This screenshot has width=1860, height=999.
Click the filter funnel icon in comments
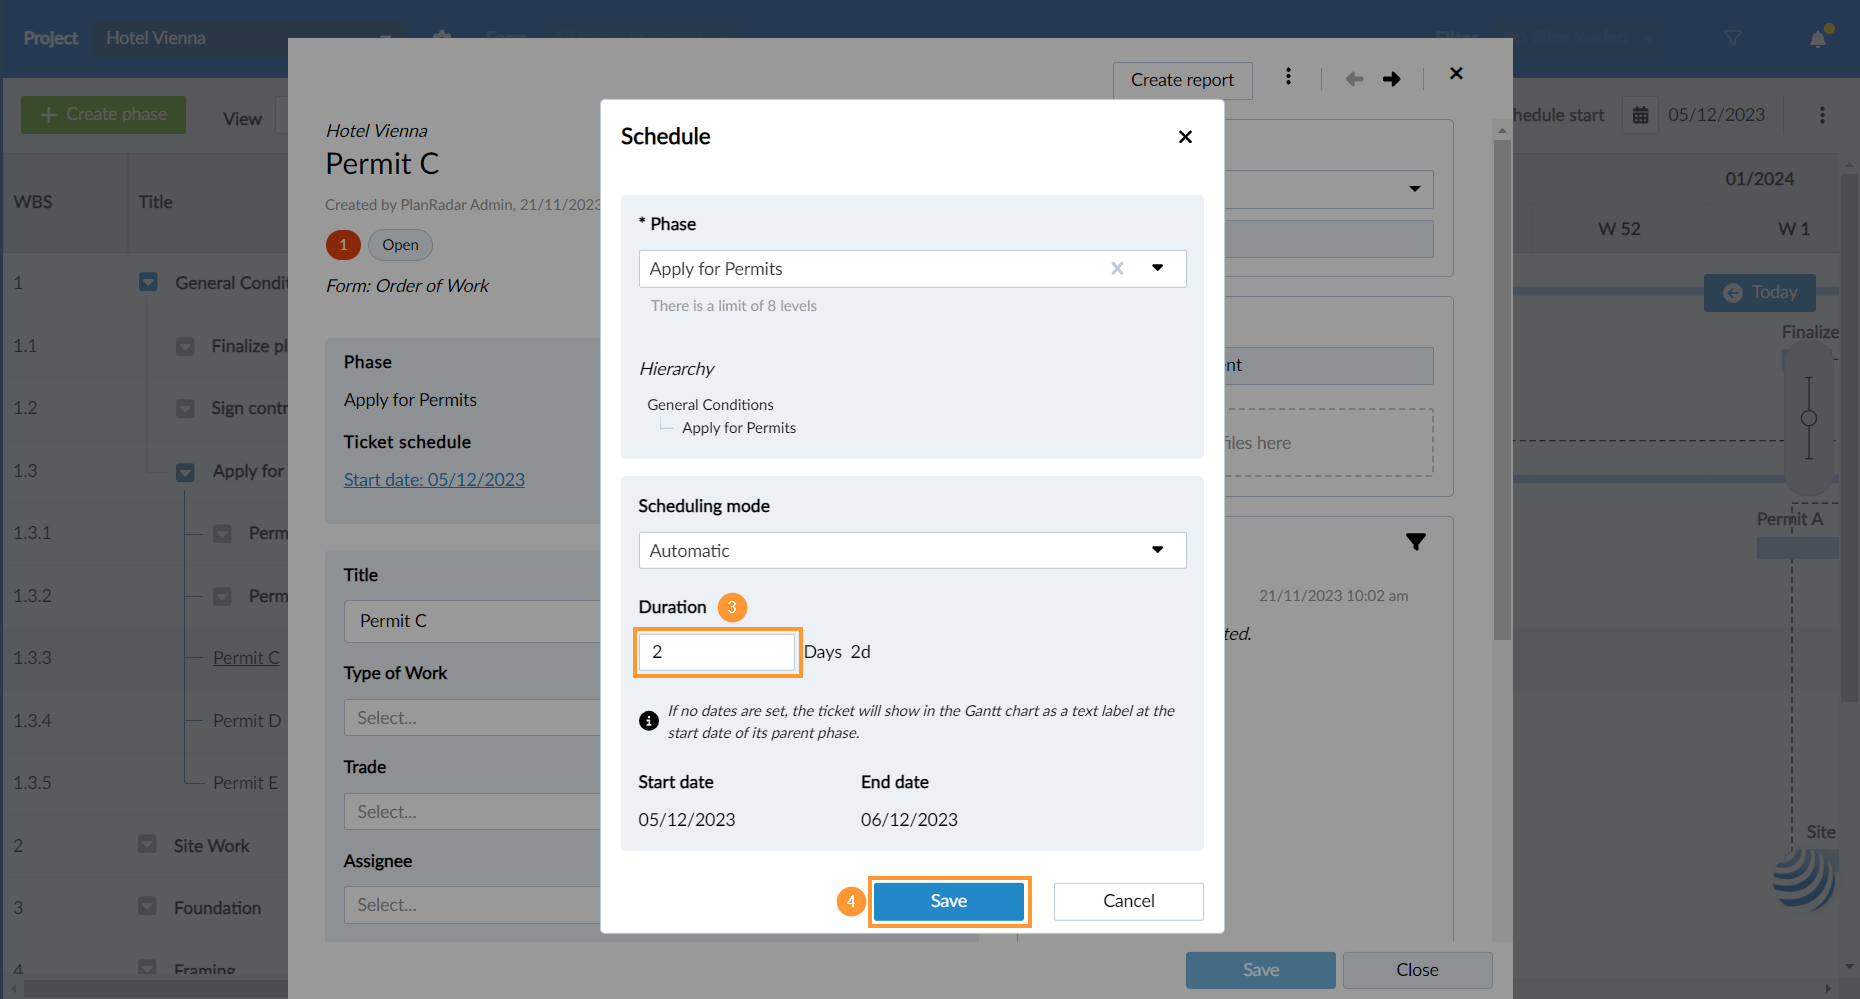click(1415, 542)
